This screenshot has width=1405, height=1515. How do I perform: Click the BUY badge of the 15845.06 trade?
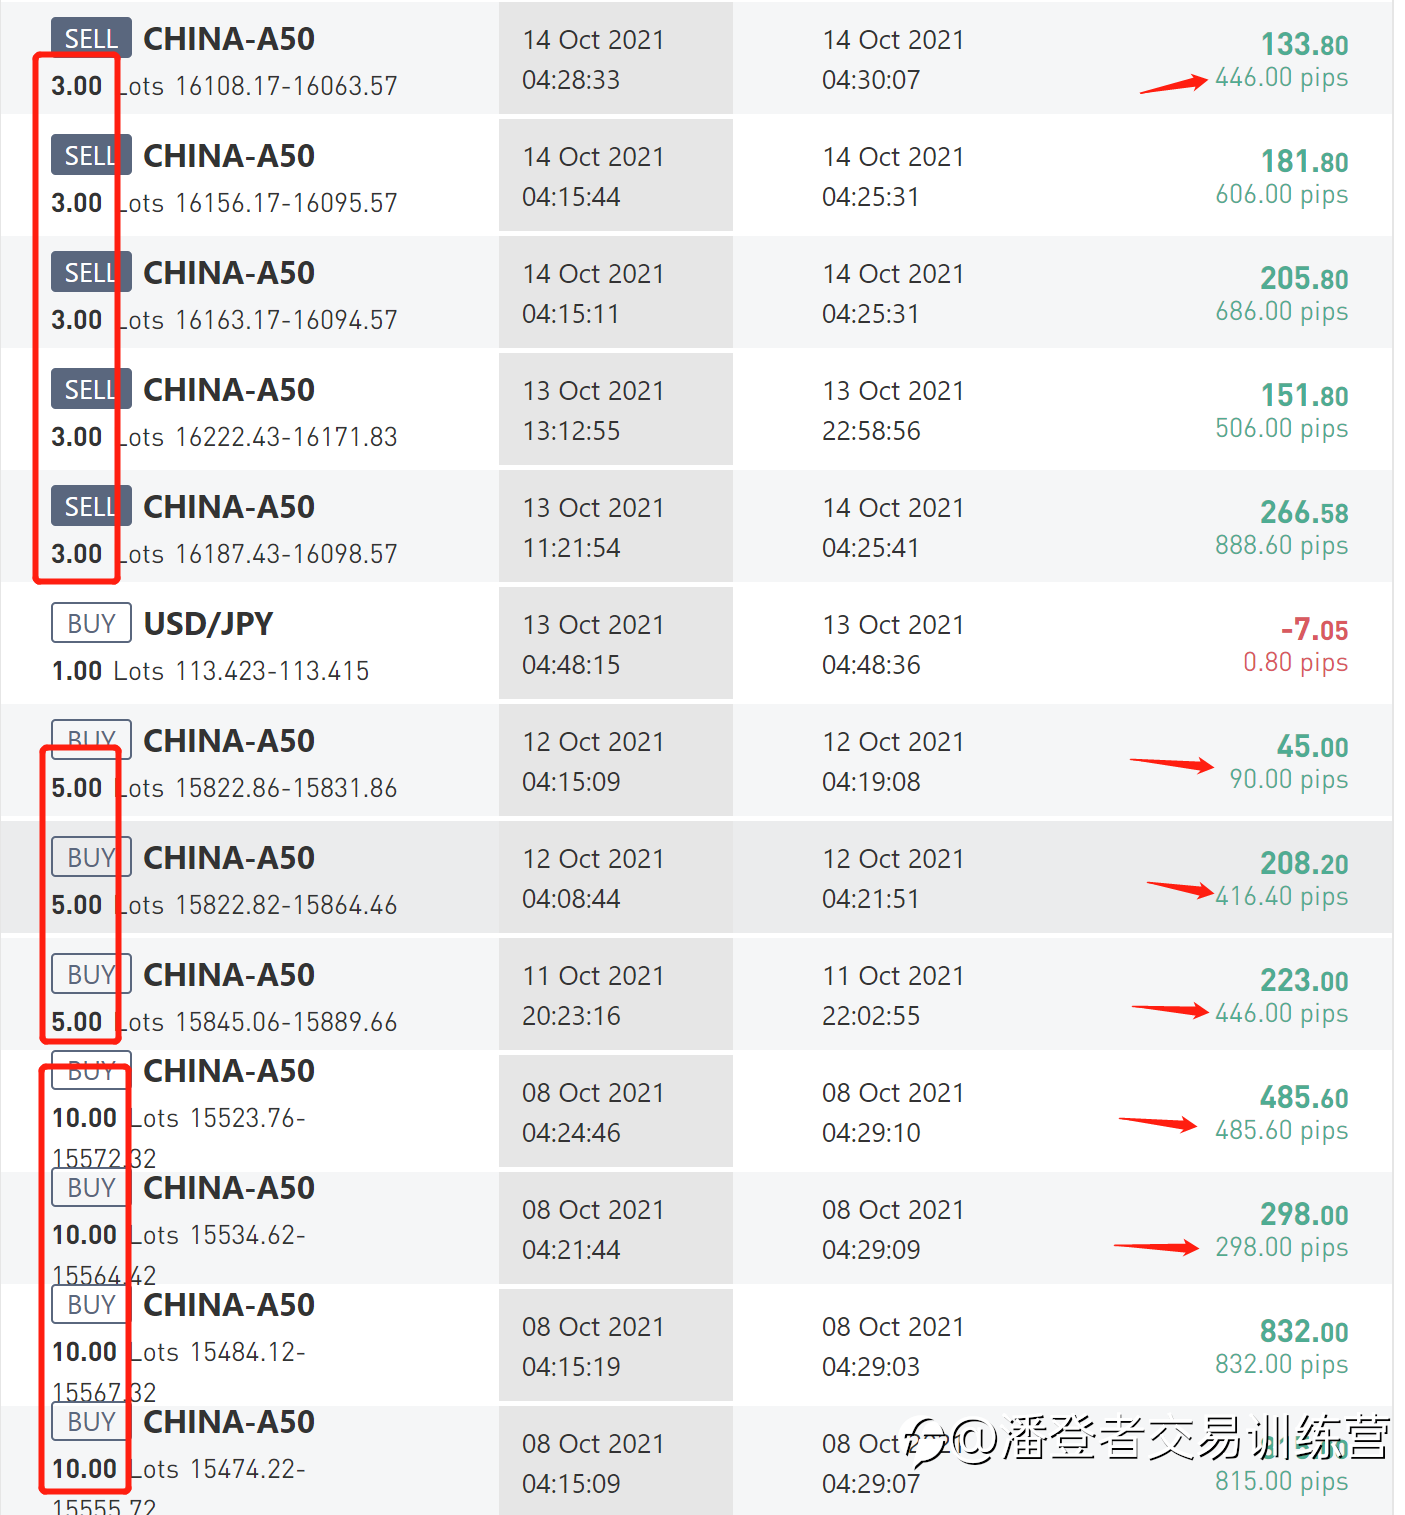point(91,974)
